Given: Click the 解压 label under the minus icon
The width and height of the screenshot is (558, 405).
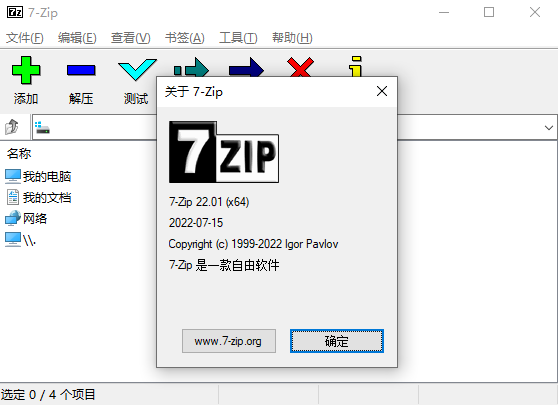Looking at the screenshot, I should coord(81,99).
